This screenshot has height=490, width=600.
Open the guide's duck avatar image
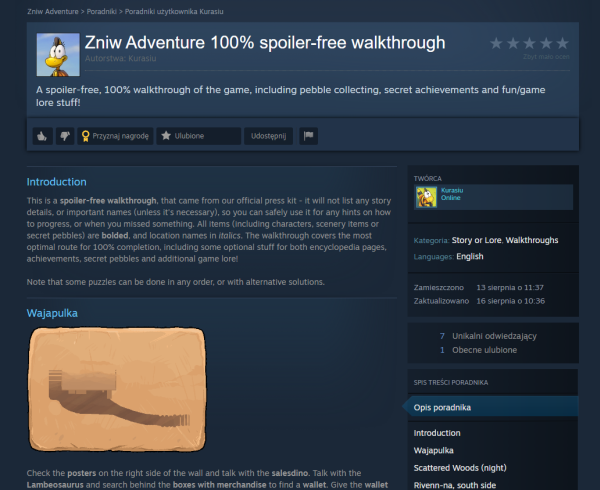tap(58, 55)
